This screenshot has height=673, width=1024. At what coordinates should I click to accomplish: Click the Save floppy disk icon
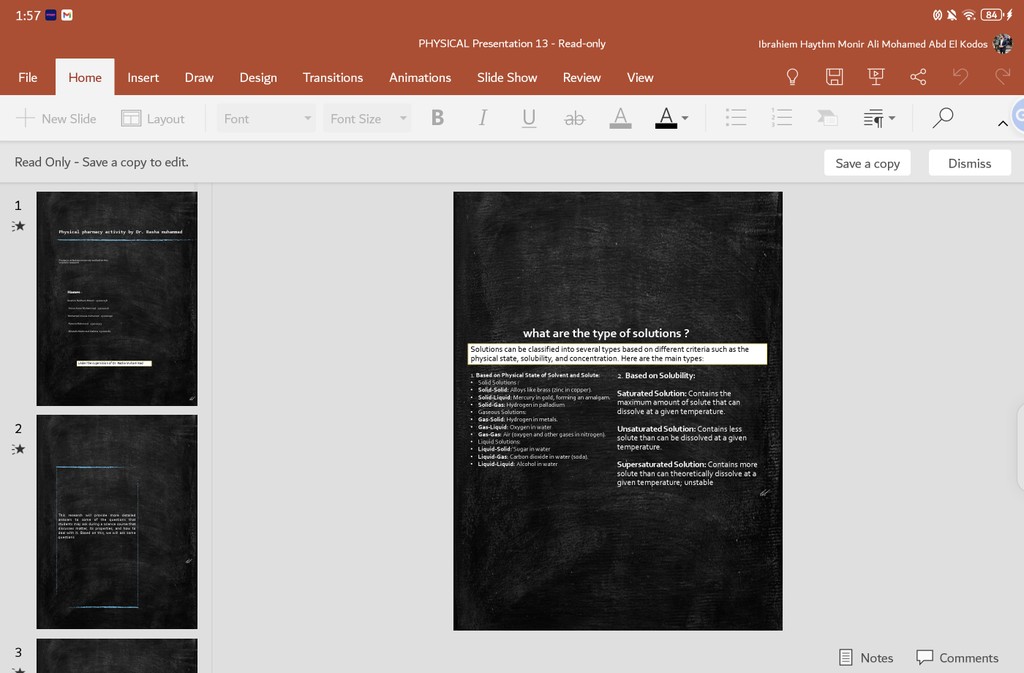point(834,77)
